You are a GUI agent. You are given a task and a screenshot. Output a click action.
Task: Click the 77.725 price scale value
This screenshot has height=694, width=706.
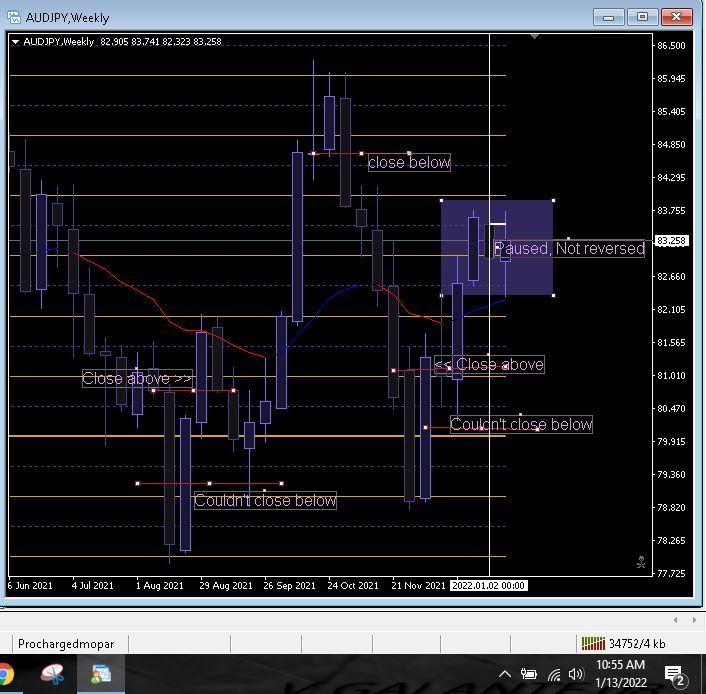pyautogui.click(x=671, y=573)
